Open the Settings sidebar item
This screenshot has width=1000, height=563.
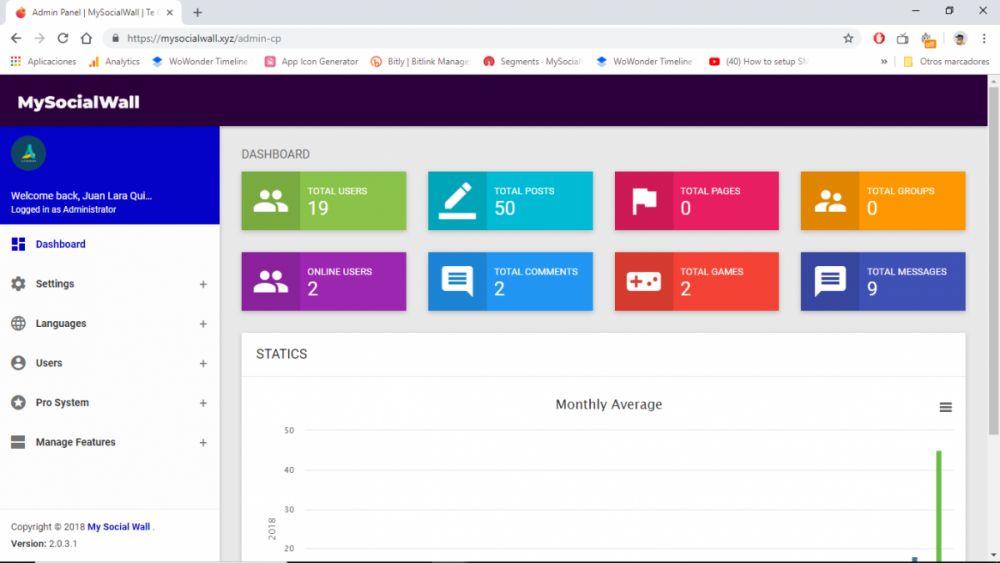click(x=110, y=284)
